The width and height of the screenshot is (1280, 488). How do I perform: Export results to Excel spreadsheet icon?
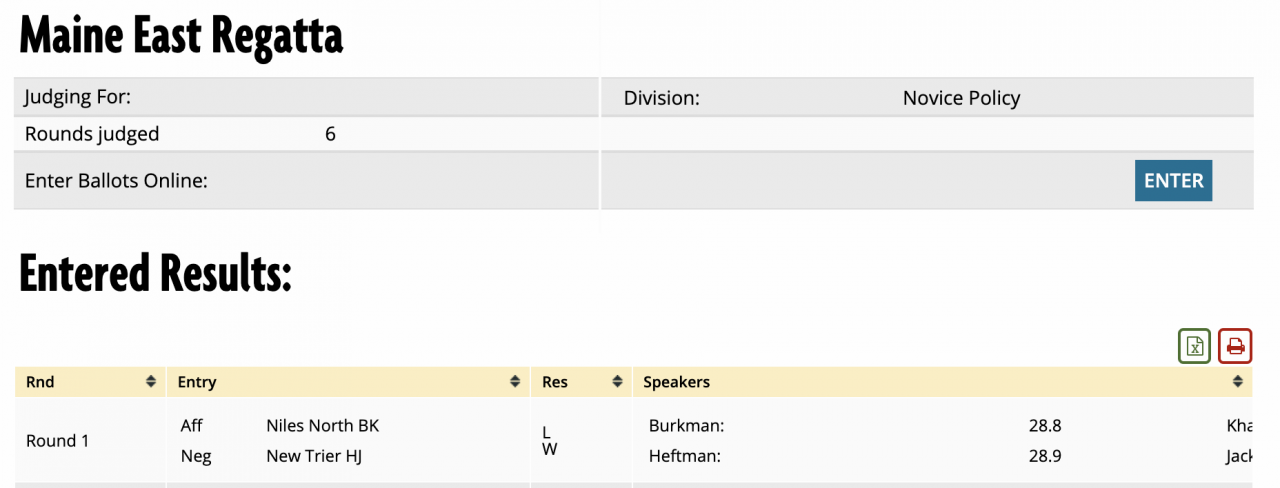(x=1194, y=346)
